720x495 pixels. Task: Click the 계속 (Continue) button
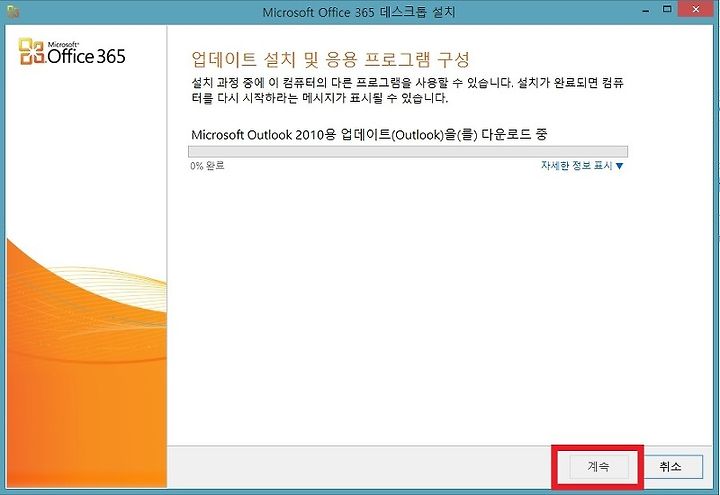[598, 467]
